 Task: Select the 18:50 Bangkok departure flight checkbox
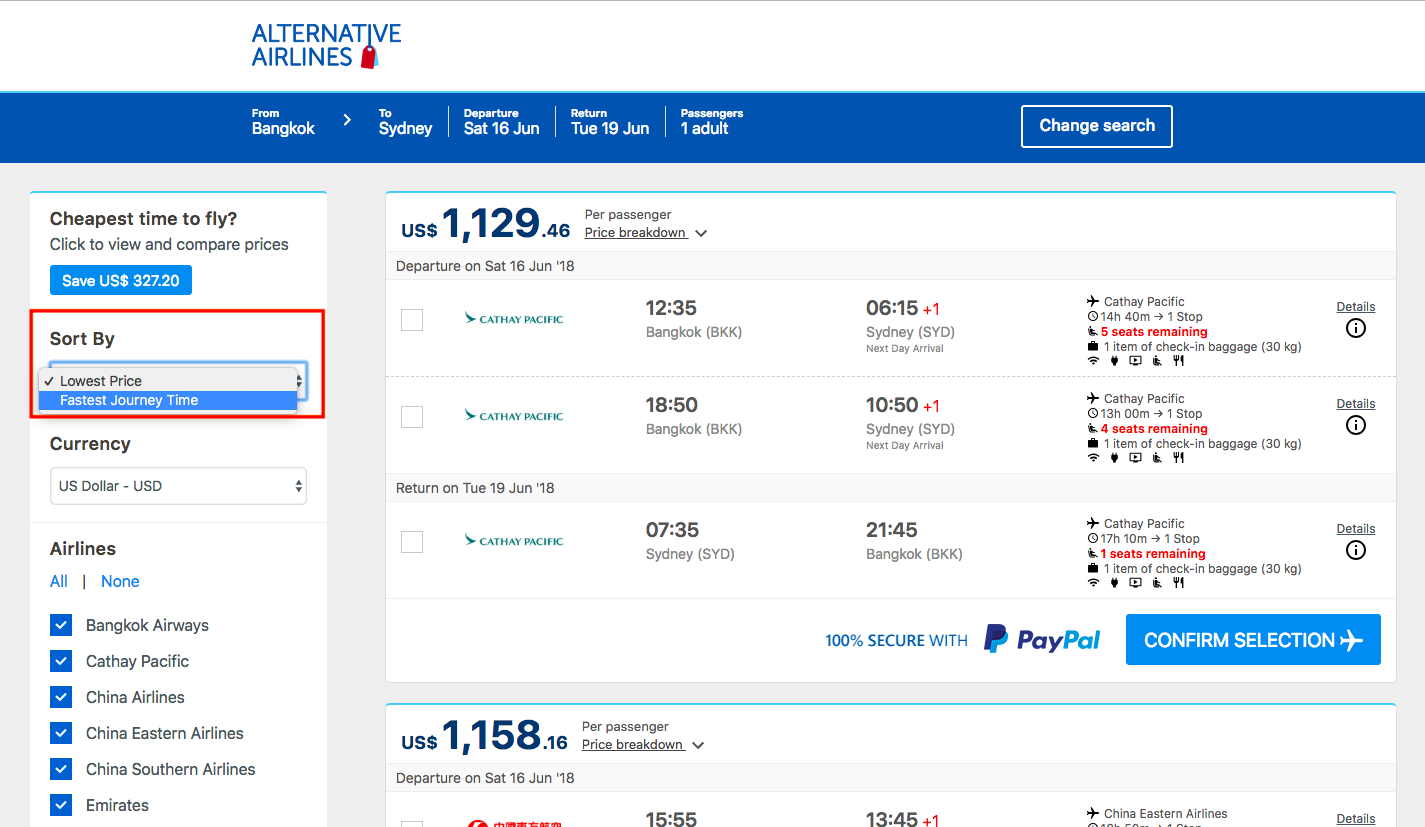coord(412,417)
